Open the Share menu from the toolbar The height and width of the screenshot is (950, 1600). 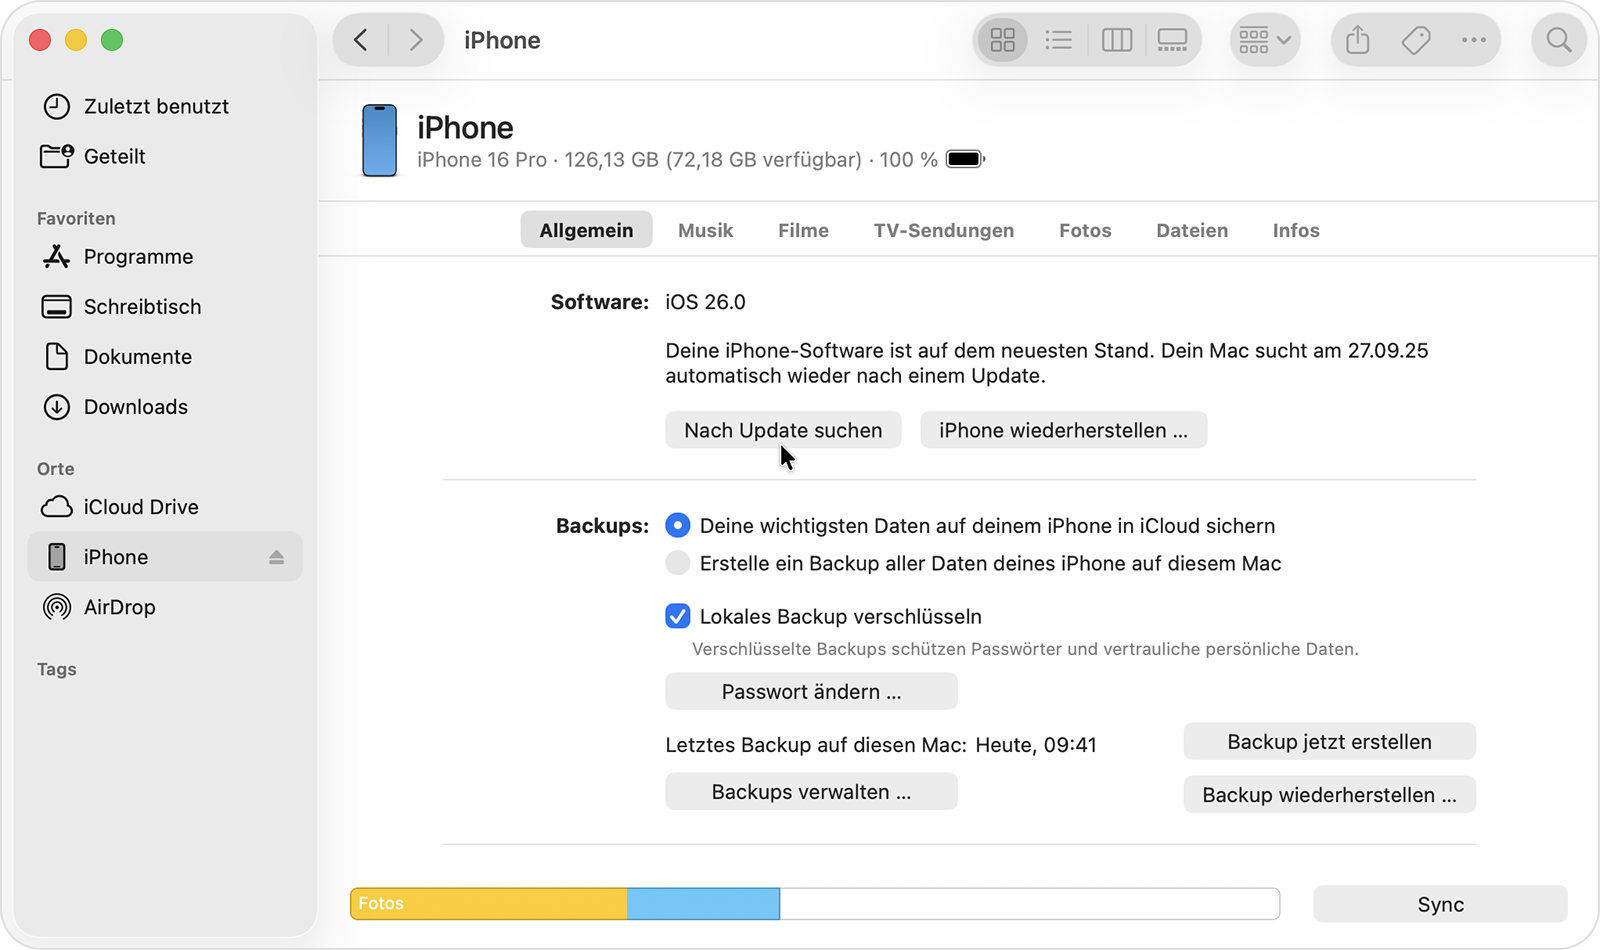1356,40
